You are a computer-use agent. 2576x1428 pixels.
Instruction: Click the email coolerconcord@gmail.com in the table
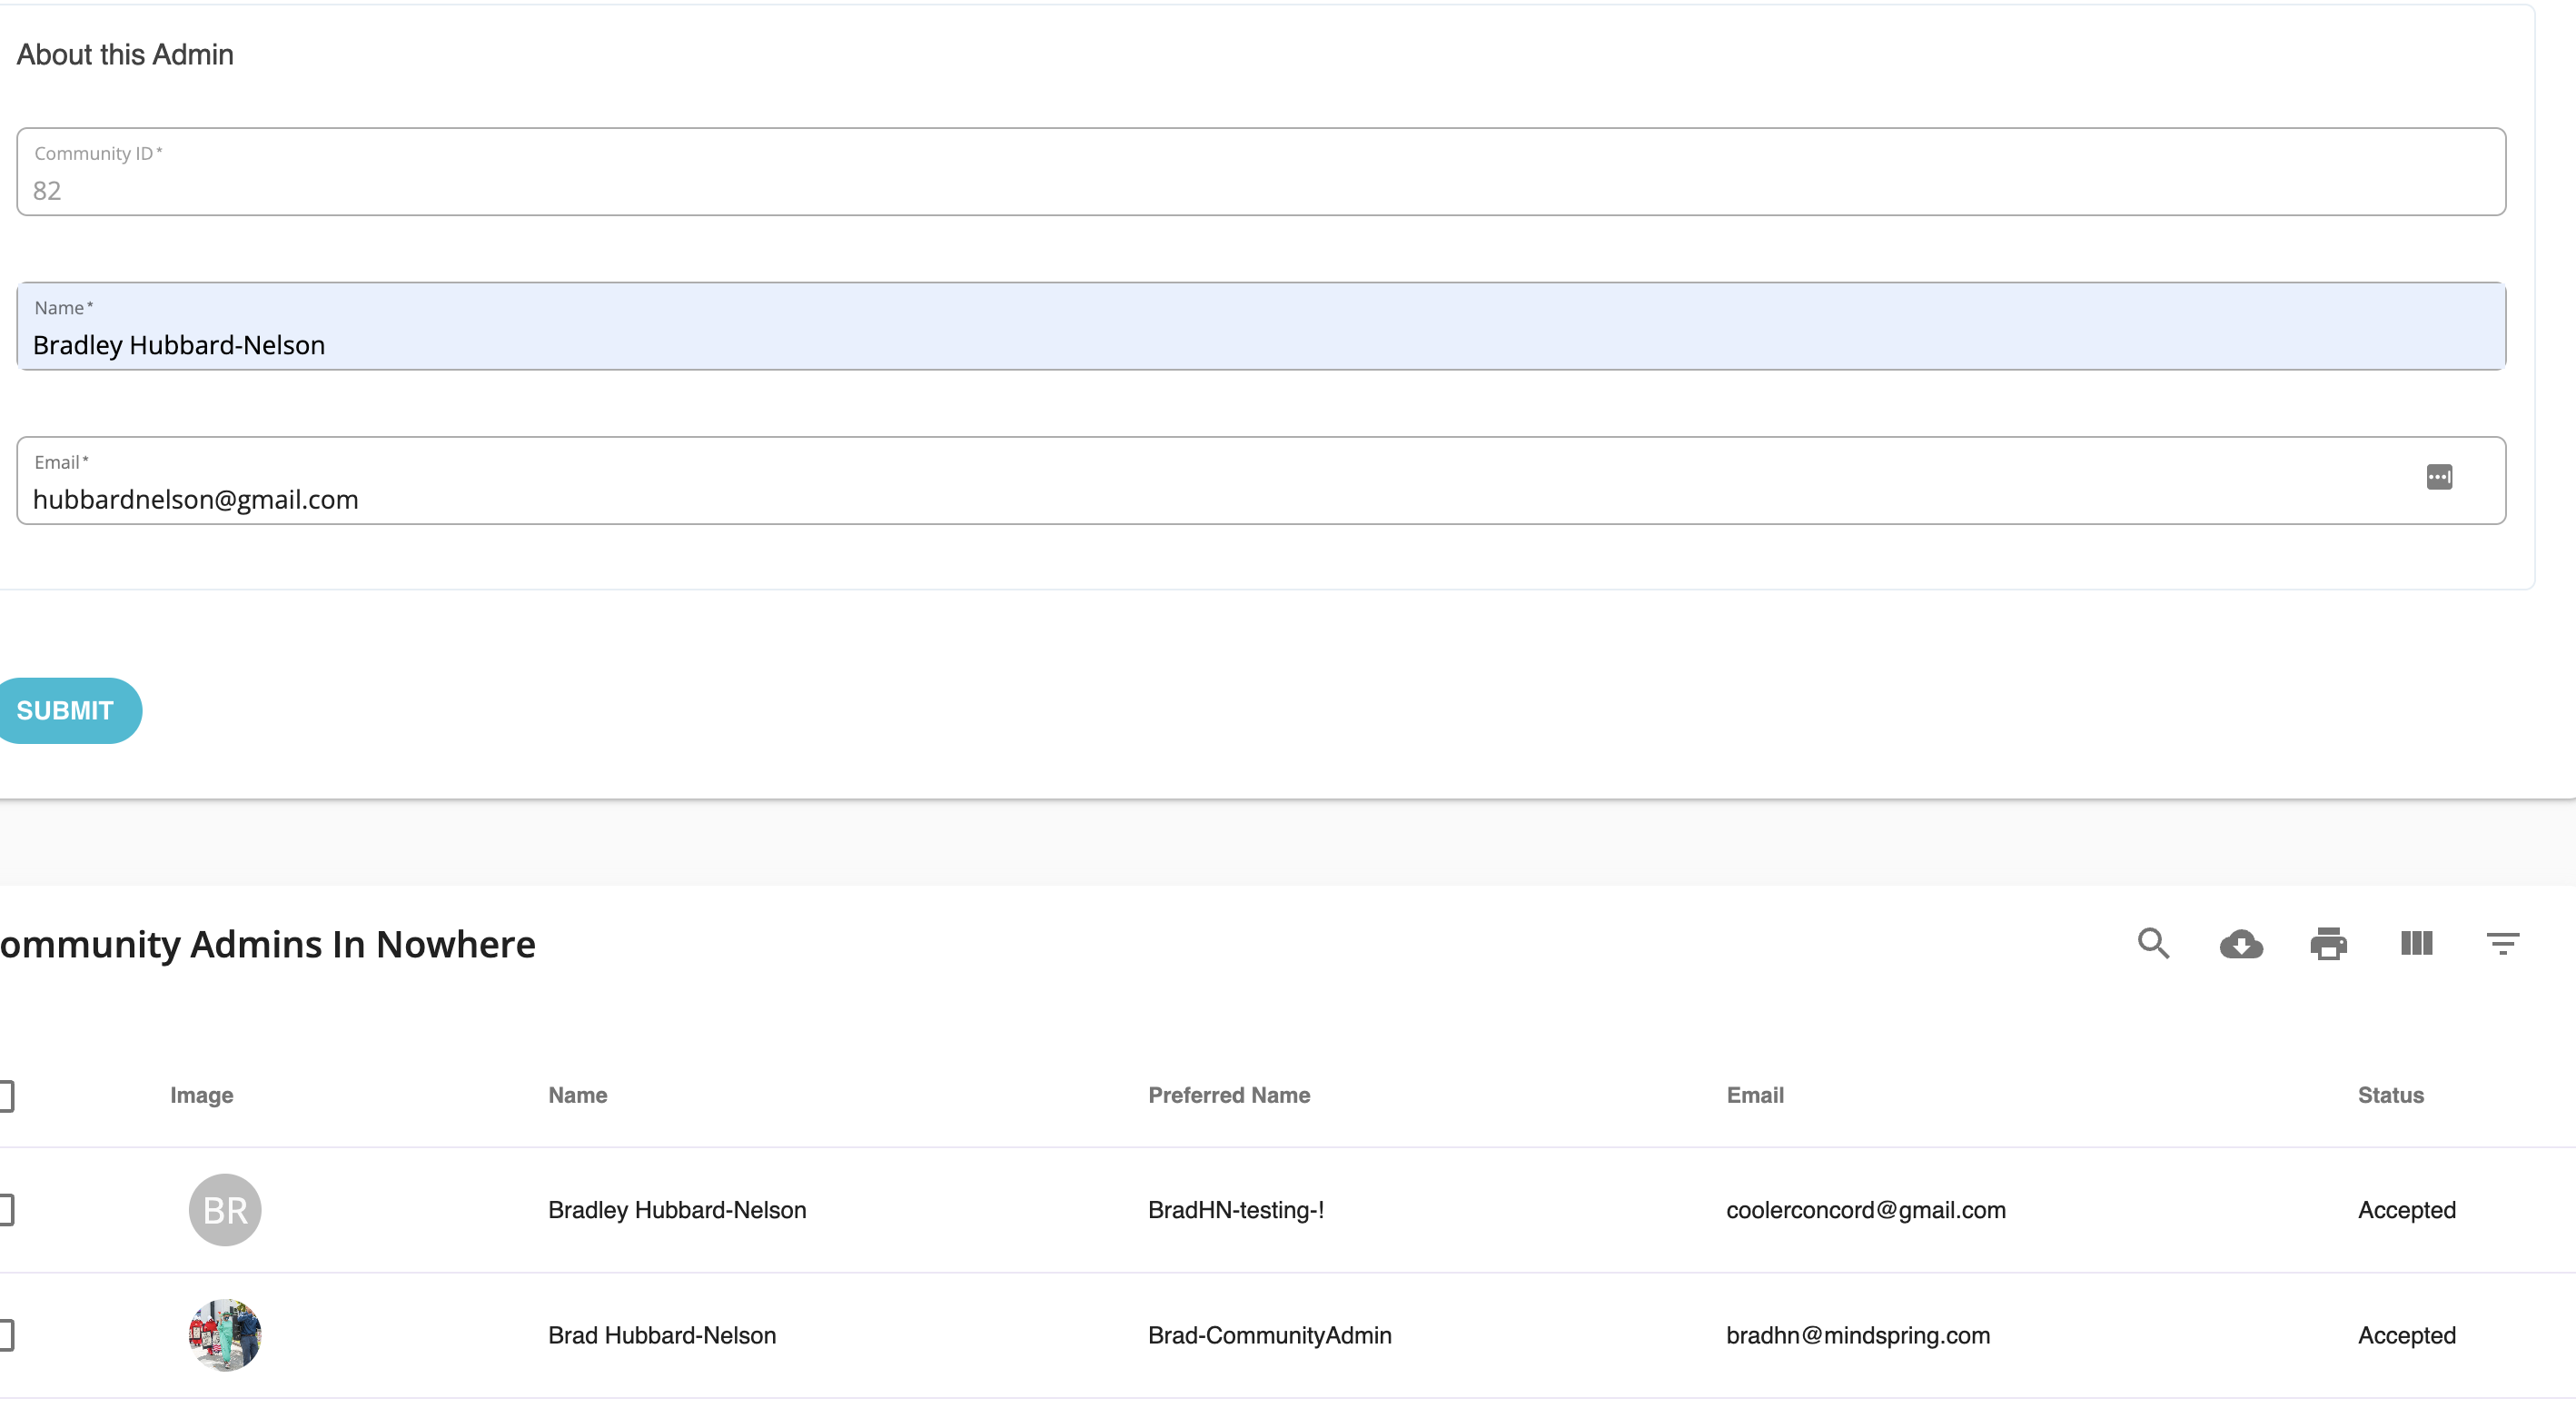[x=1866, y=1209]
